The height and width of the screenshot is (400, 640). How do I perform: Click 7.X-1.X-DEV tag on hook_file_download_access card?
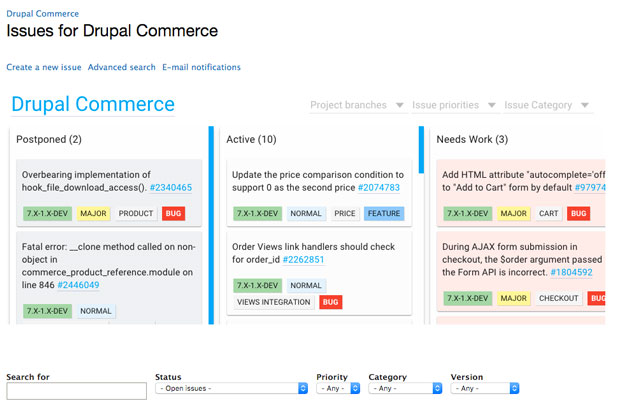click(x=47, y=213)
